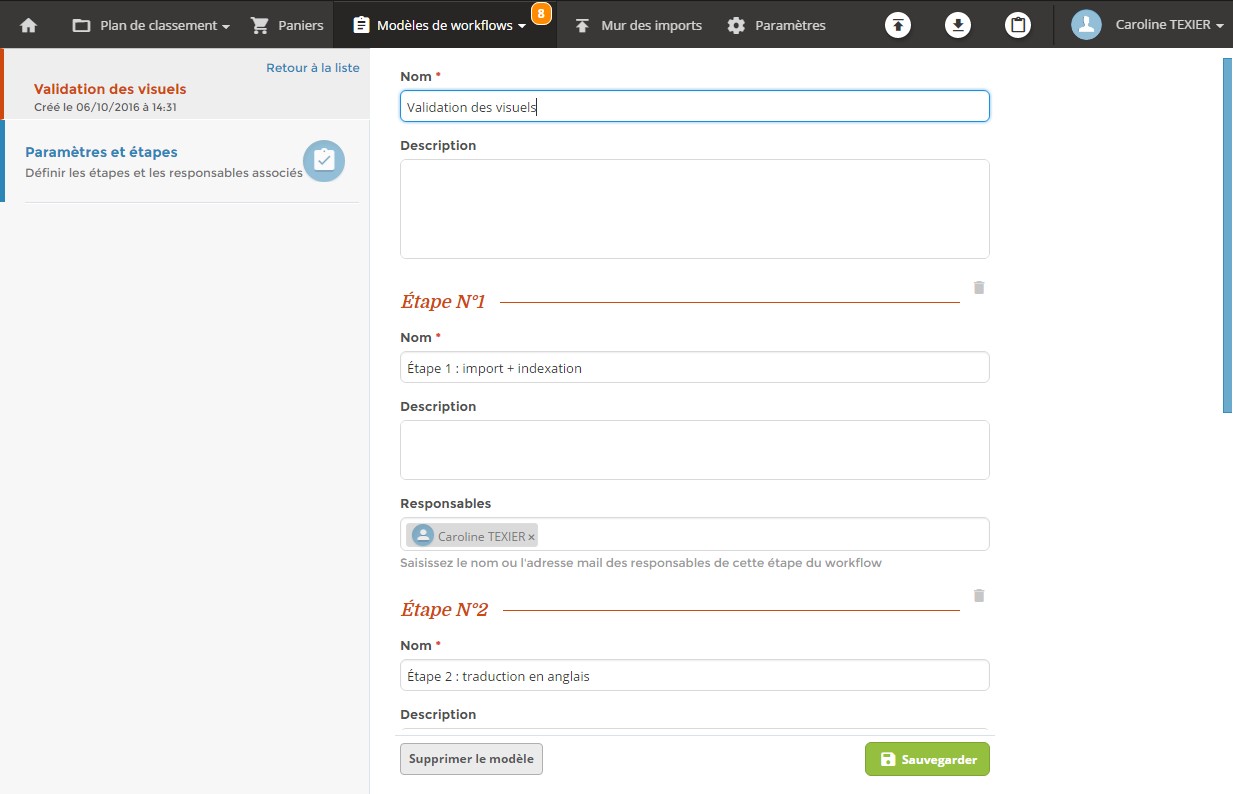
Task: Click the downloads icon in the top bar
Action: click(x=957, y=24)
